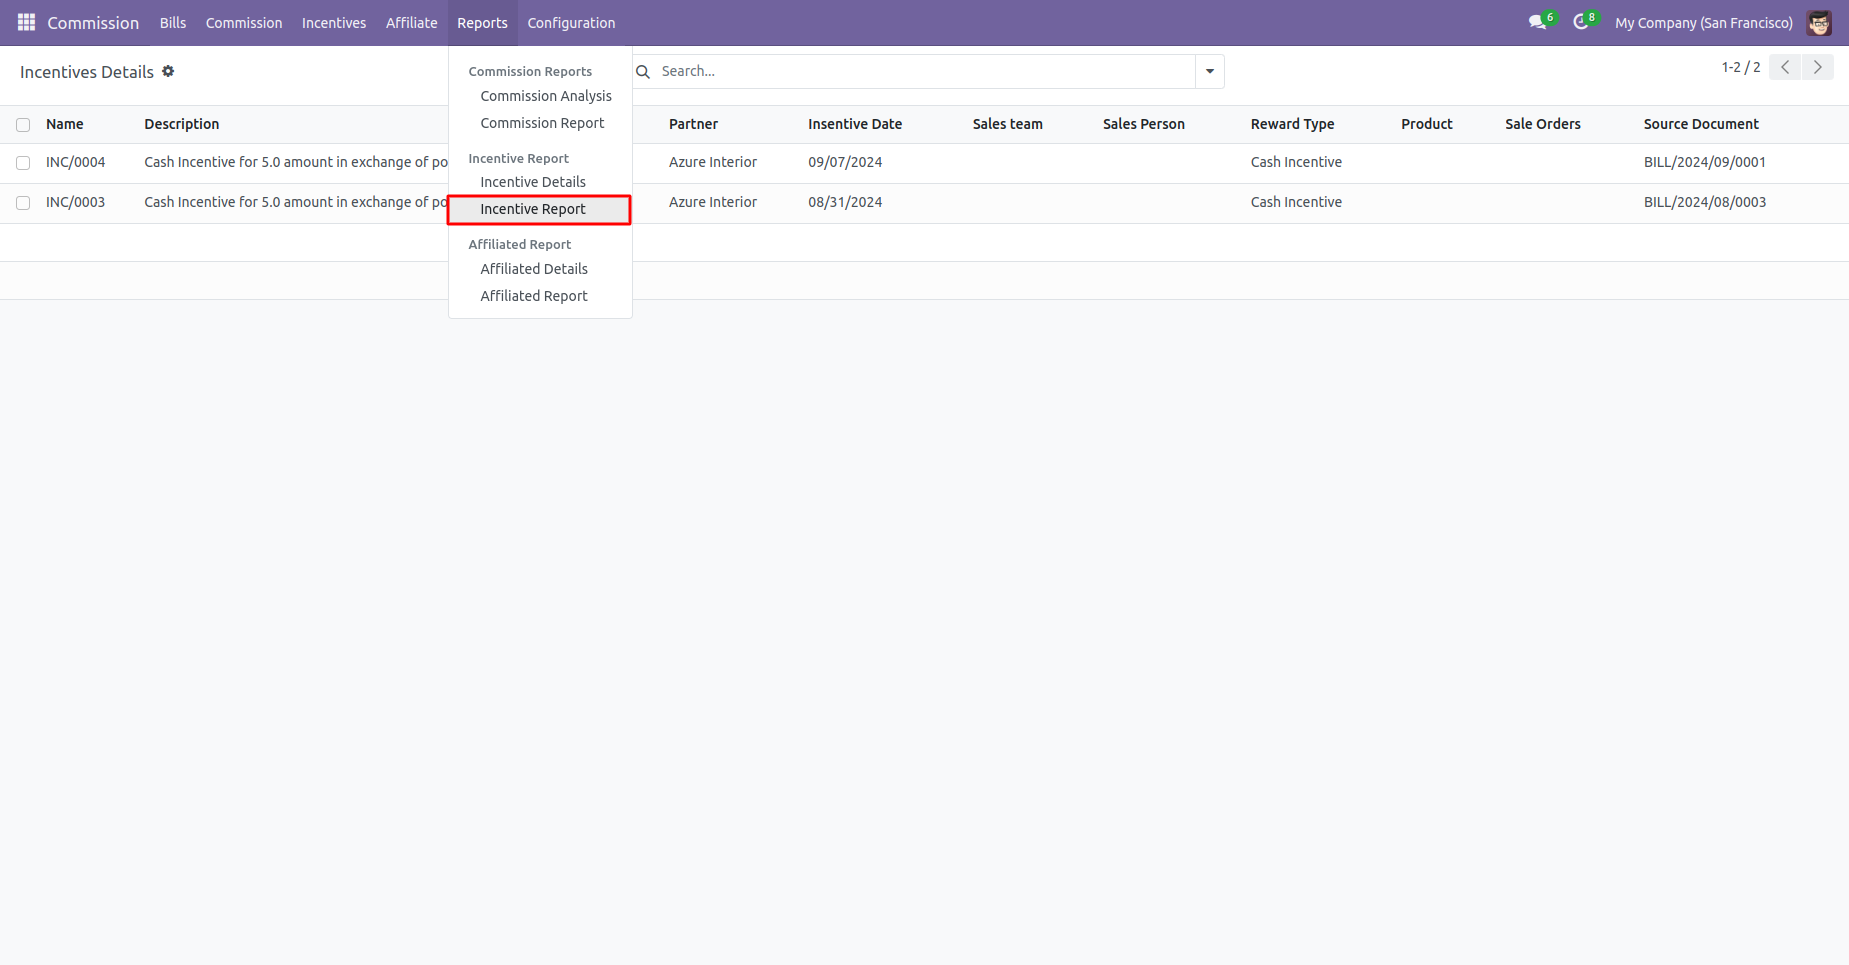Open the apps grid menu icon
The image size is (1849, 965).
click(27, 22)
